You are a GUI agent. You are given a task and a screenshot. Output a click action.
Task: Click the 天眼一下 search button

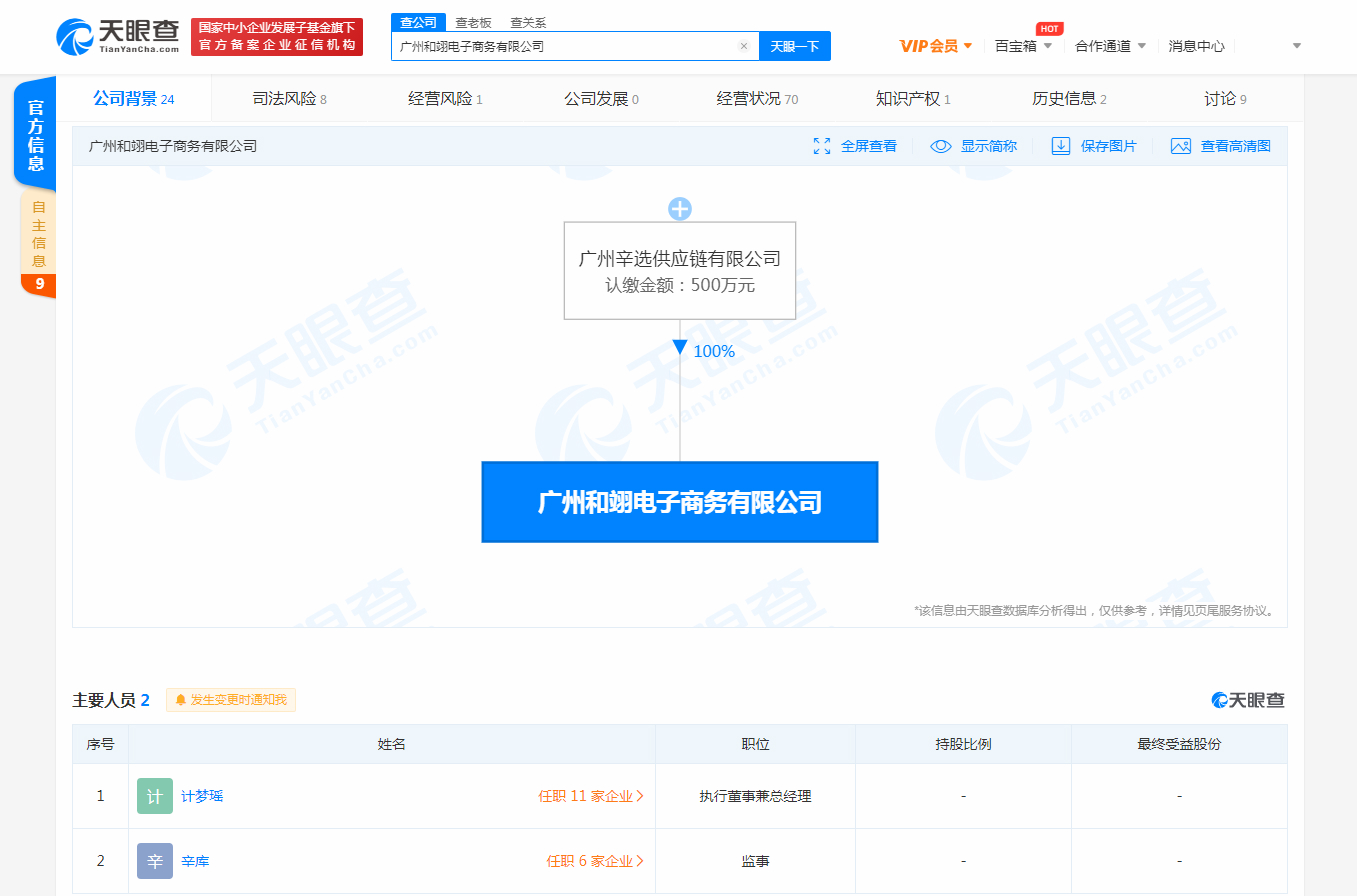coord(795,46)
